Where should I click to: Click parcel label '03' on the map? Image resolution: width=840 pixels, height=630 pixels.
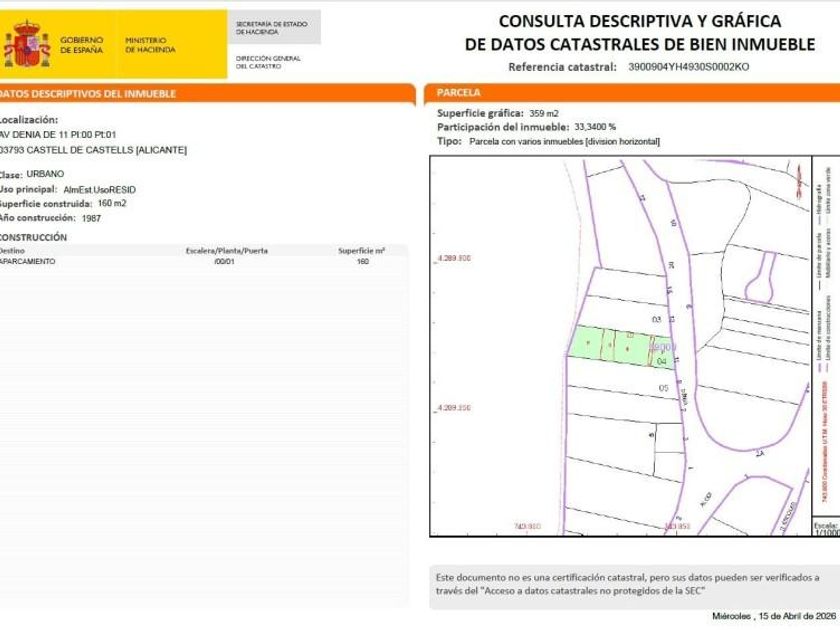(x=656, y=320)
